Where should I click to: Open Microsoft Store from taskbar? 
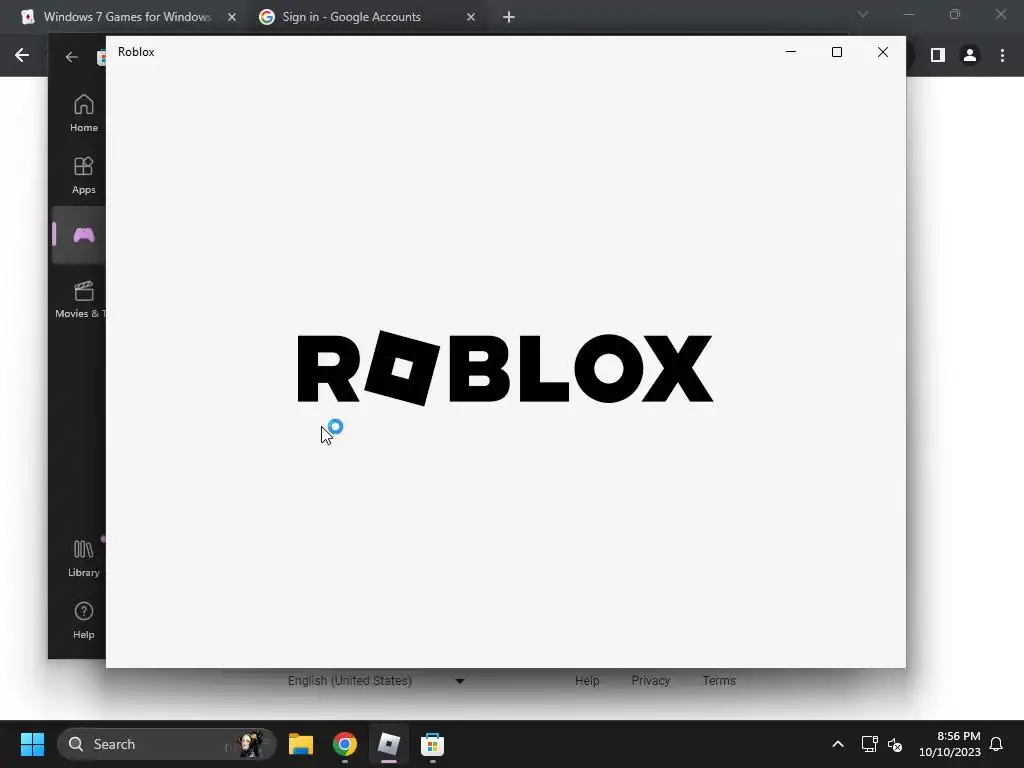coord(432,744)
